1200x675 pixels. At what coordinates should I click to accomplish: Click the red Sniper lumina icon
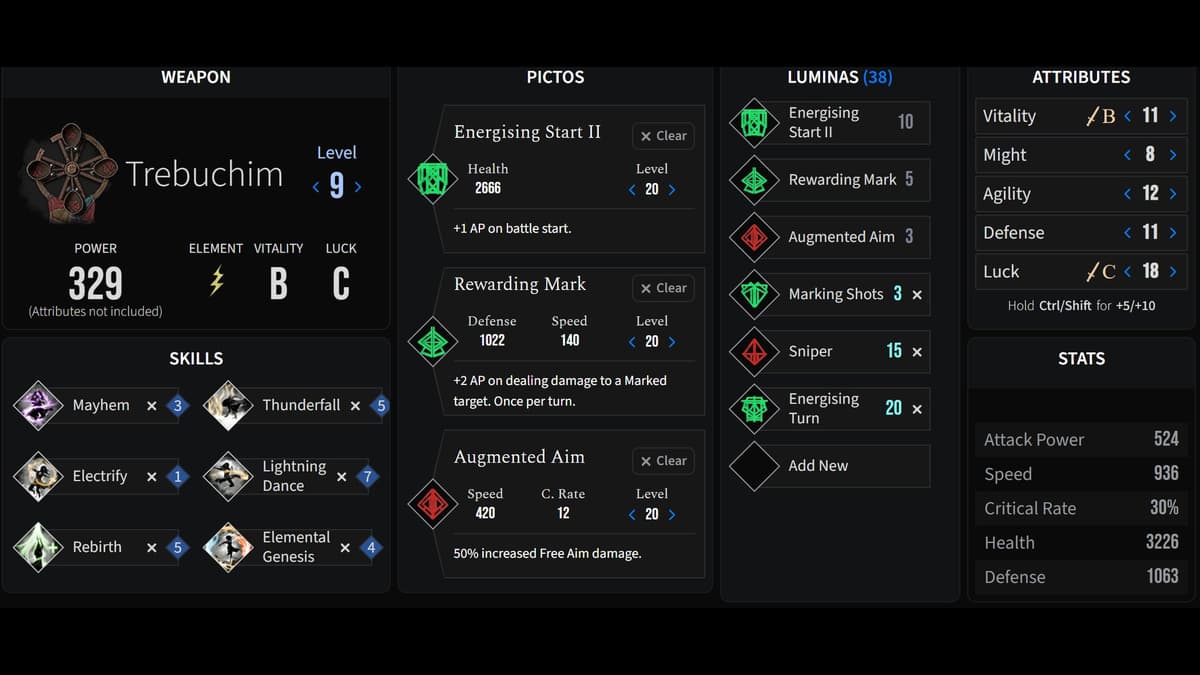(x=754, y=351)
